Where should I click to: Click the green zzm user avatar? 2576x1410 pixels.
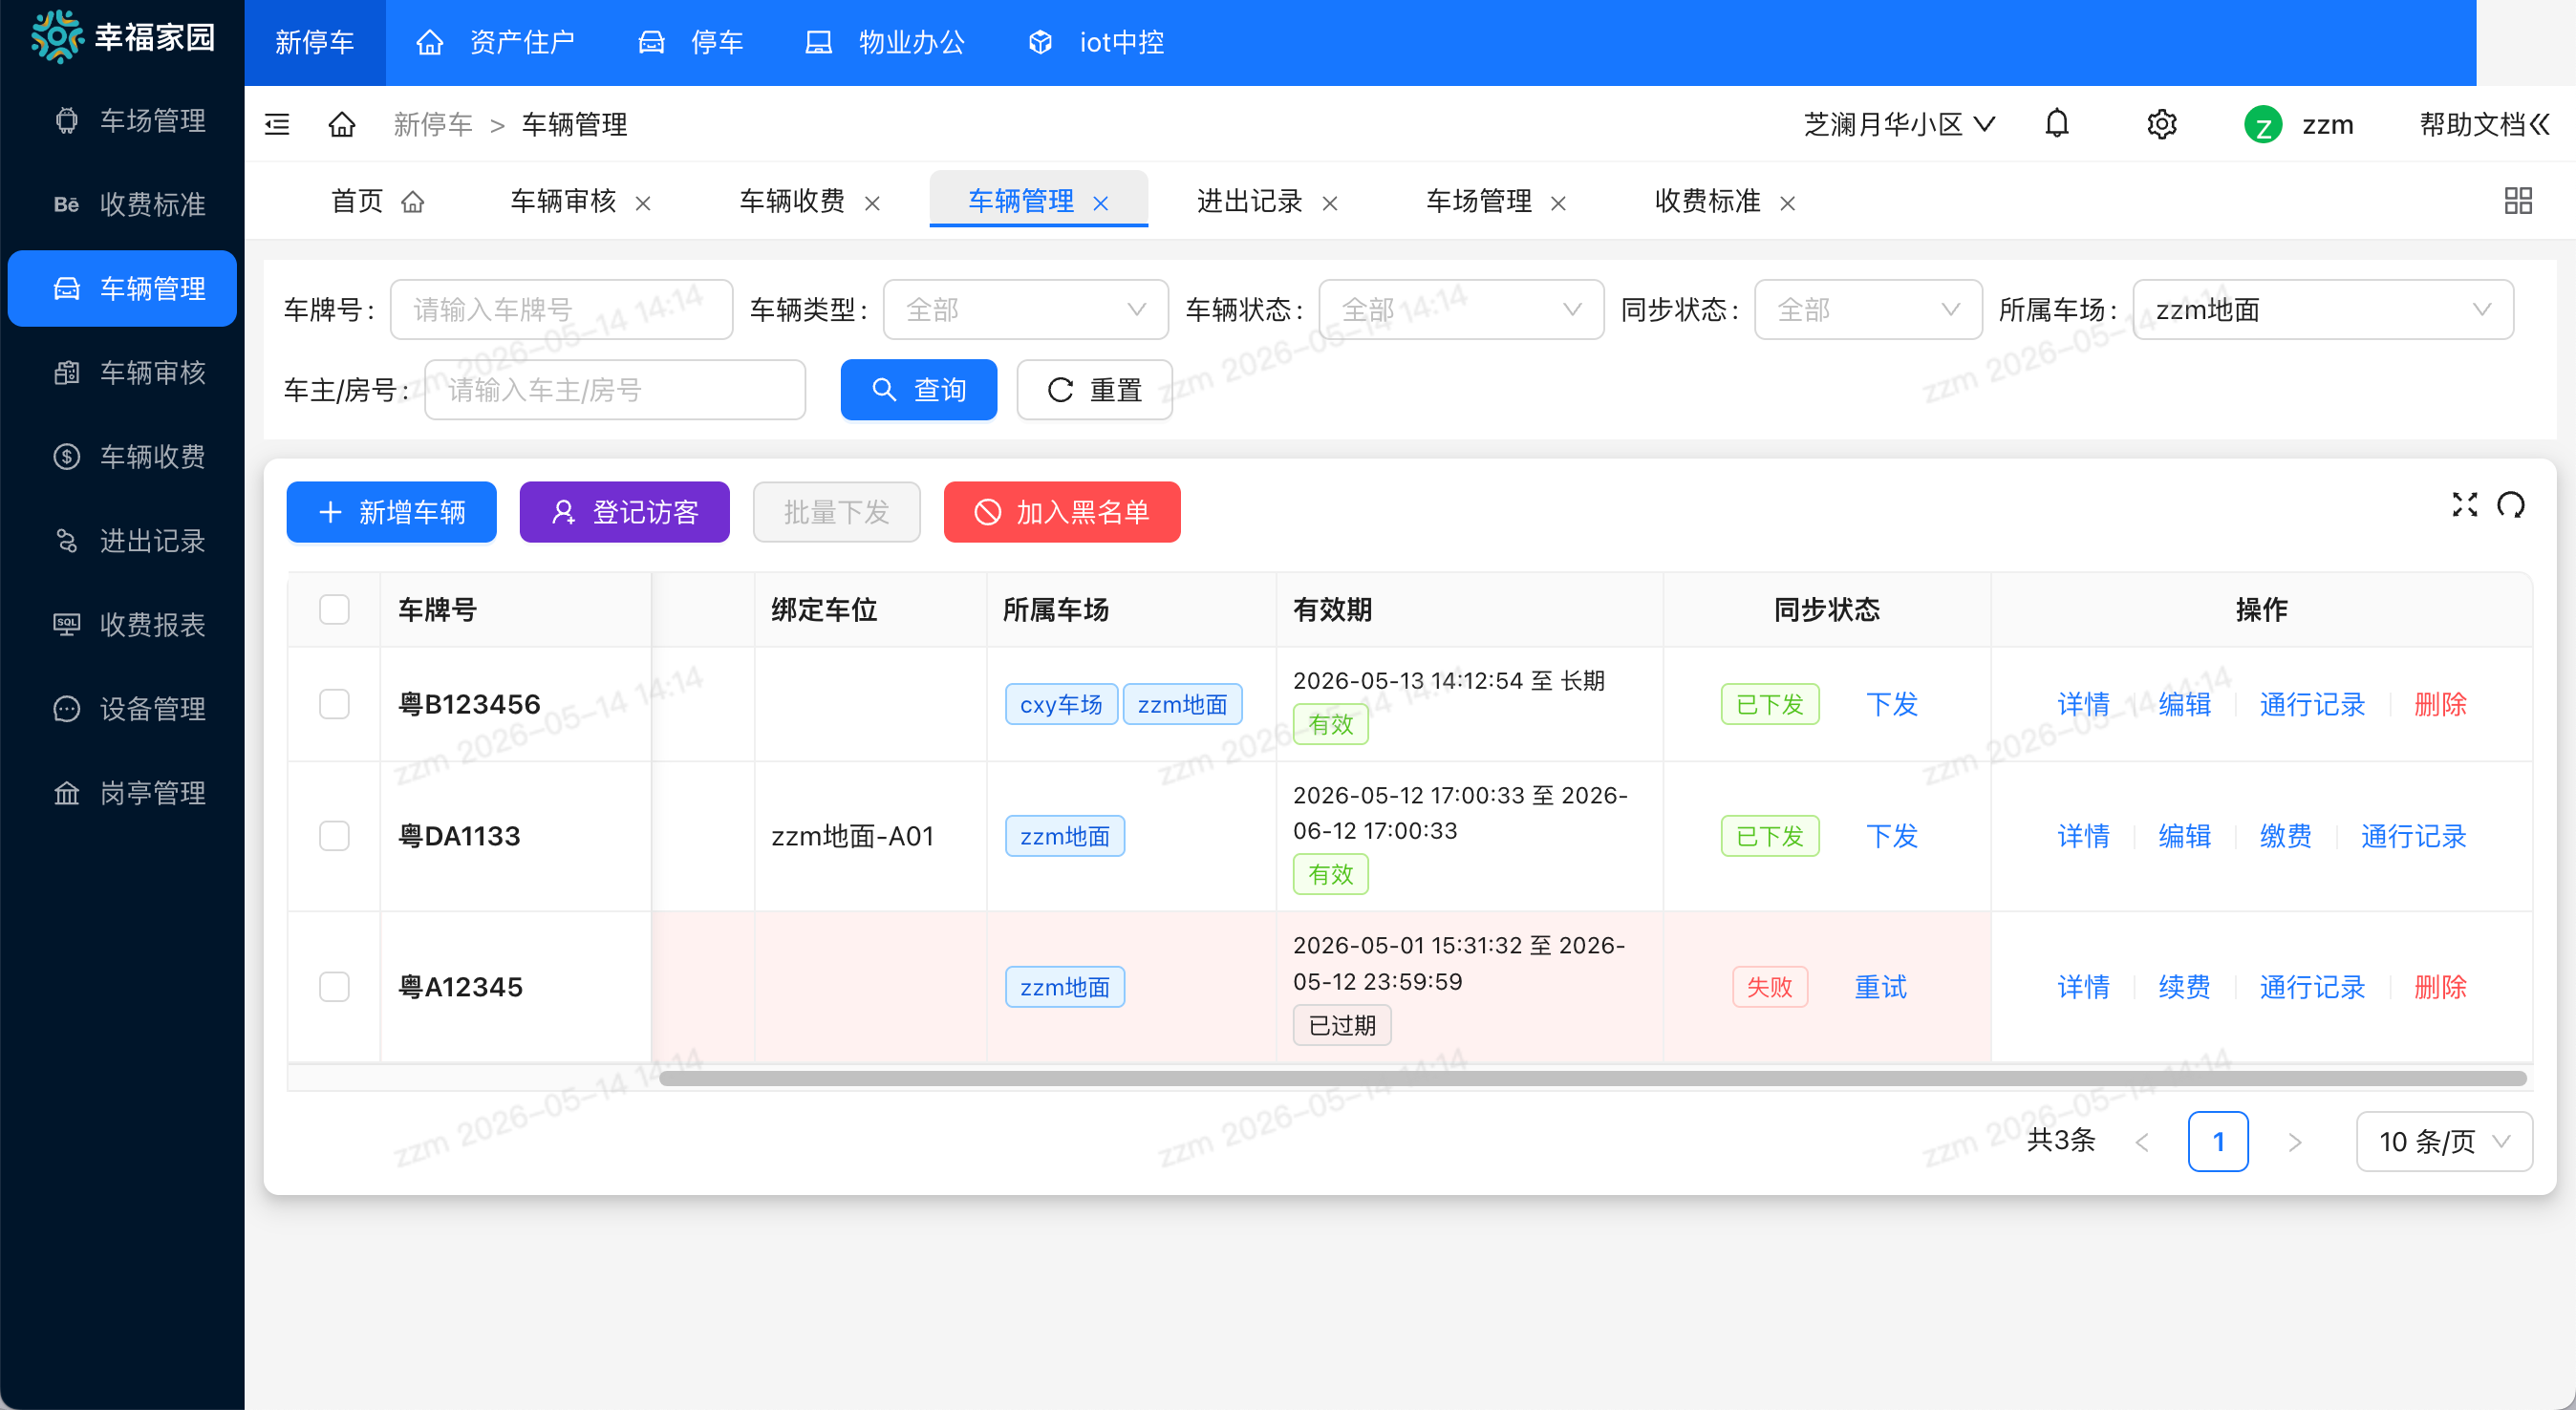tap(2263, 125)
